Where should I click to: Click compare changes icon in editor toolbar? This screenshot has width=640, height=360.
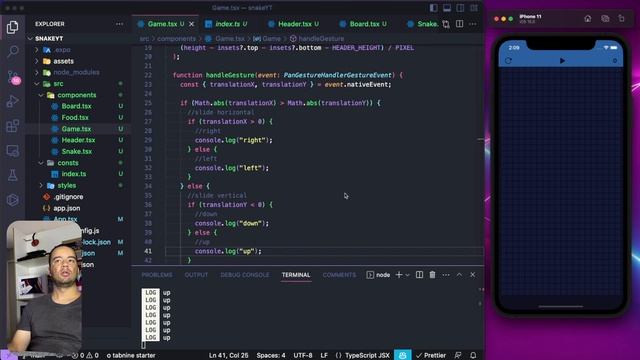coord(446,24)
